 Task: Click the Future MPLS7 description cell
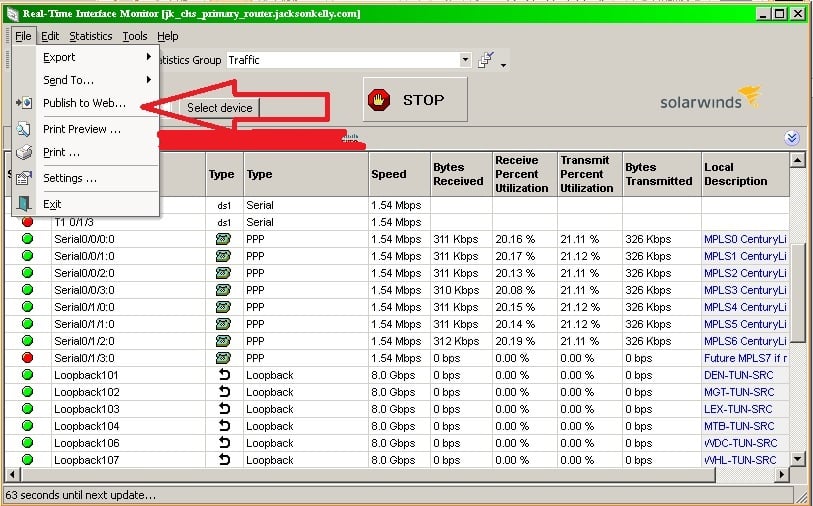tap(746, 358)
